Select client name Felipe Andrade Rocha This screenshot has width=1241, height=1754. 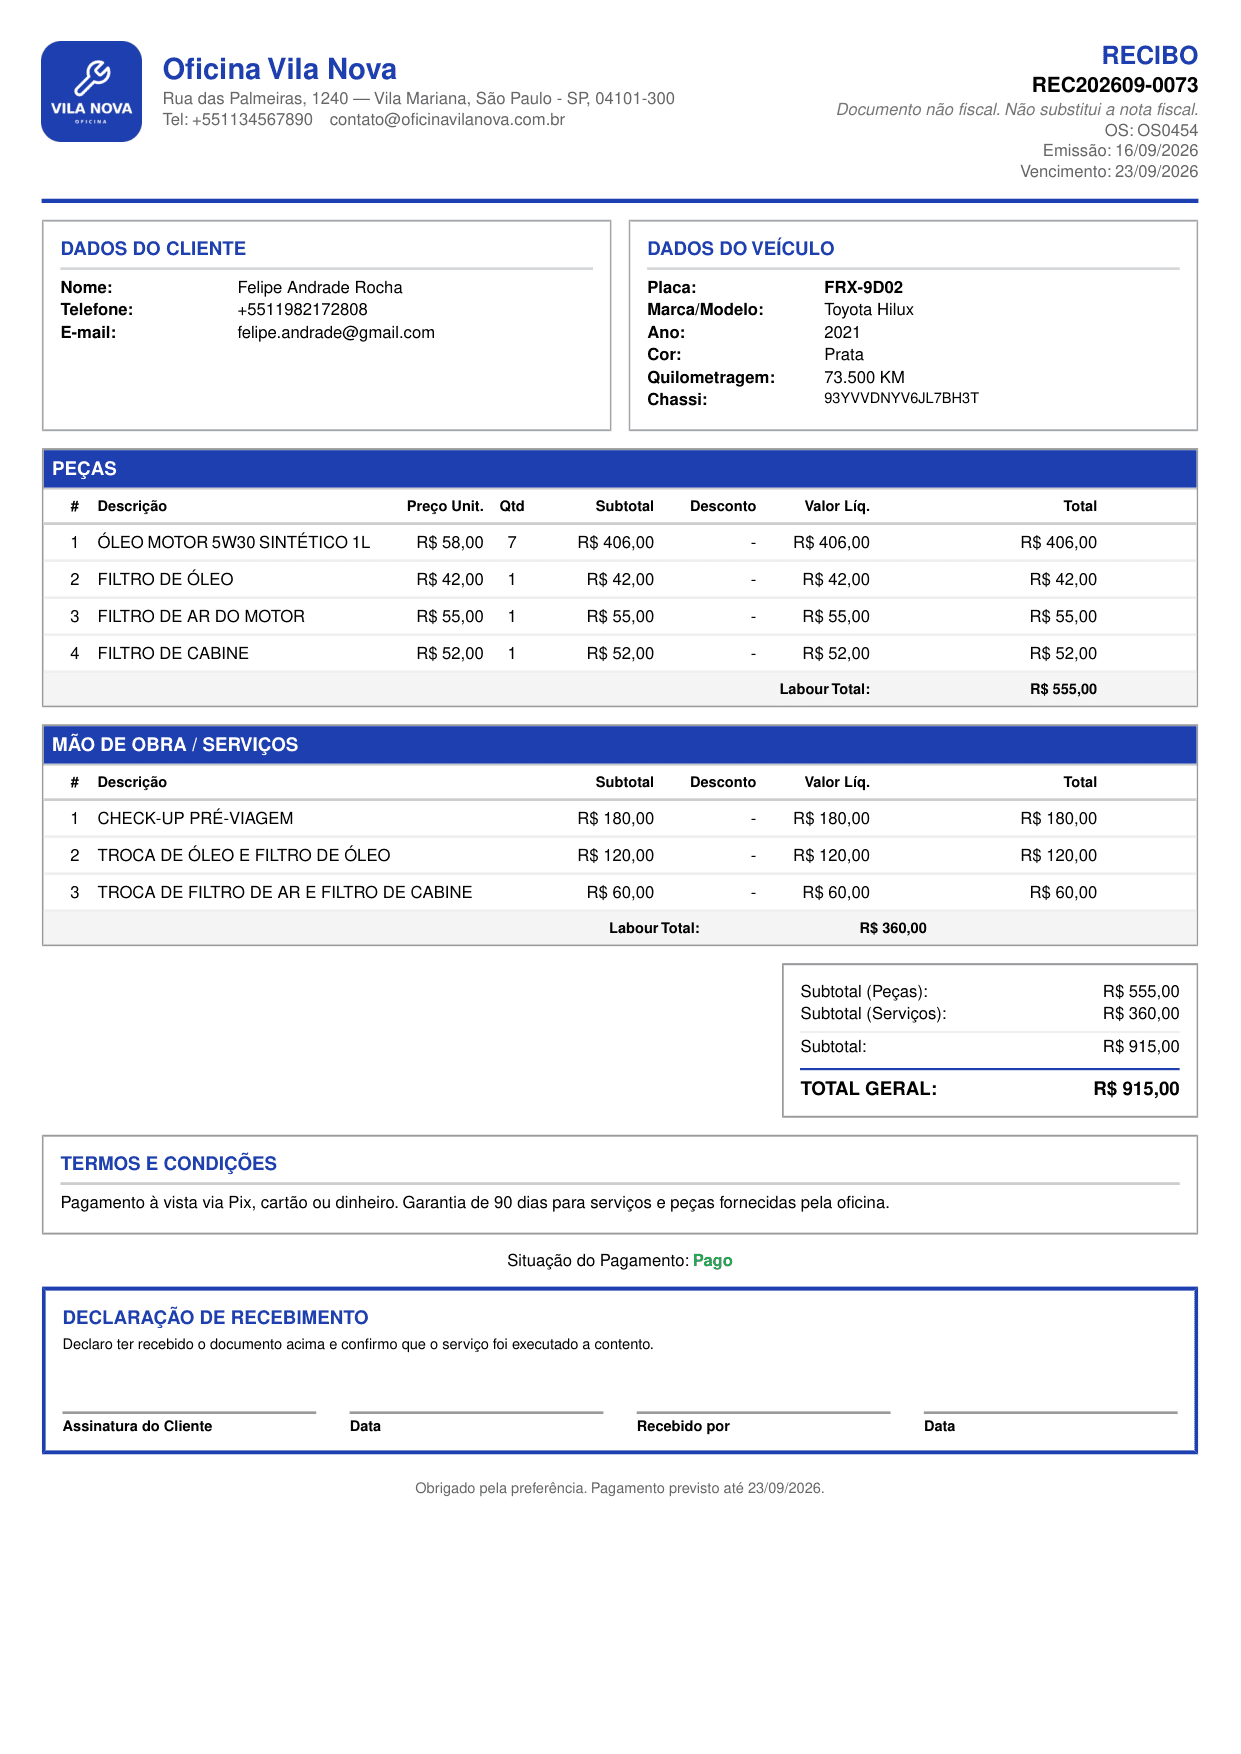coord(320,288)
